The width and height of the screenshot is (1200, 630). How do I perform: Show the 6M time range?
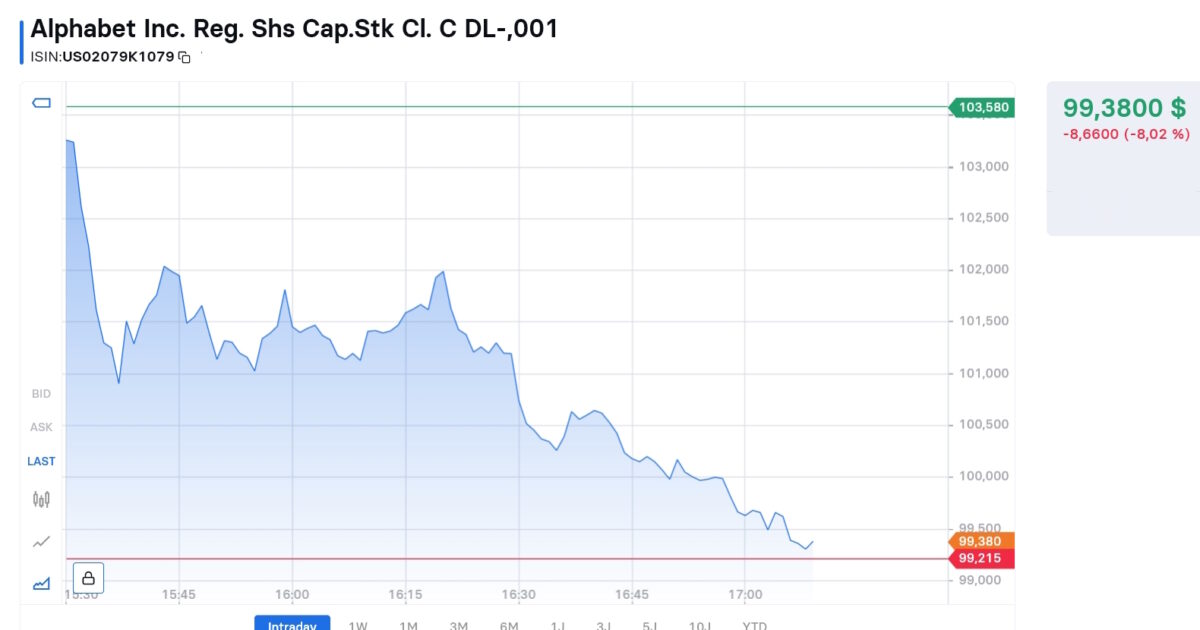509,625
